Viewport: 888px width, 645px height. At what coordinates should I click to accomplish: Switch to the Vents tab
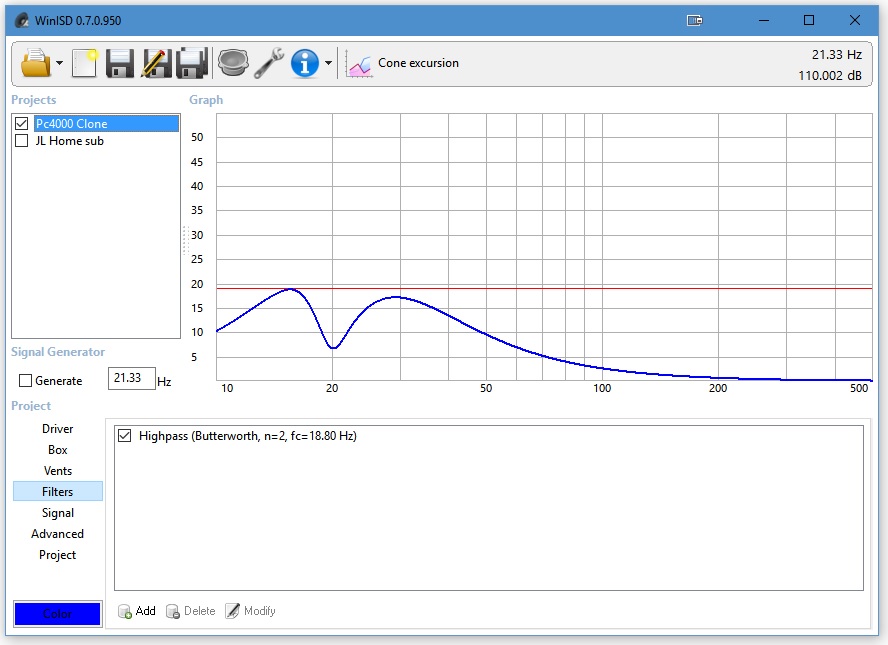[x=58, y=471]
